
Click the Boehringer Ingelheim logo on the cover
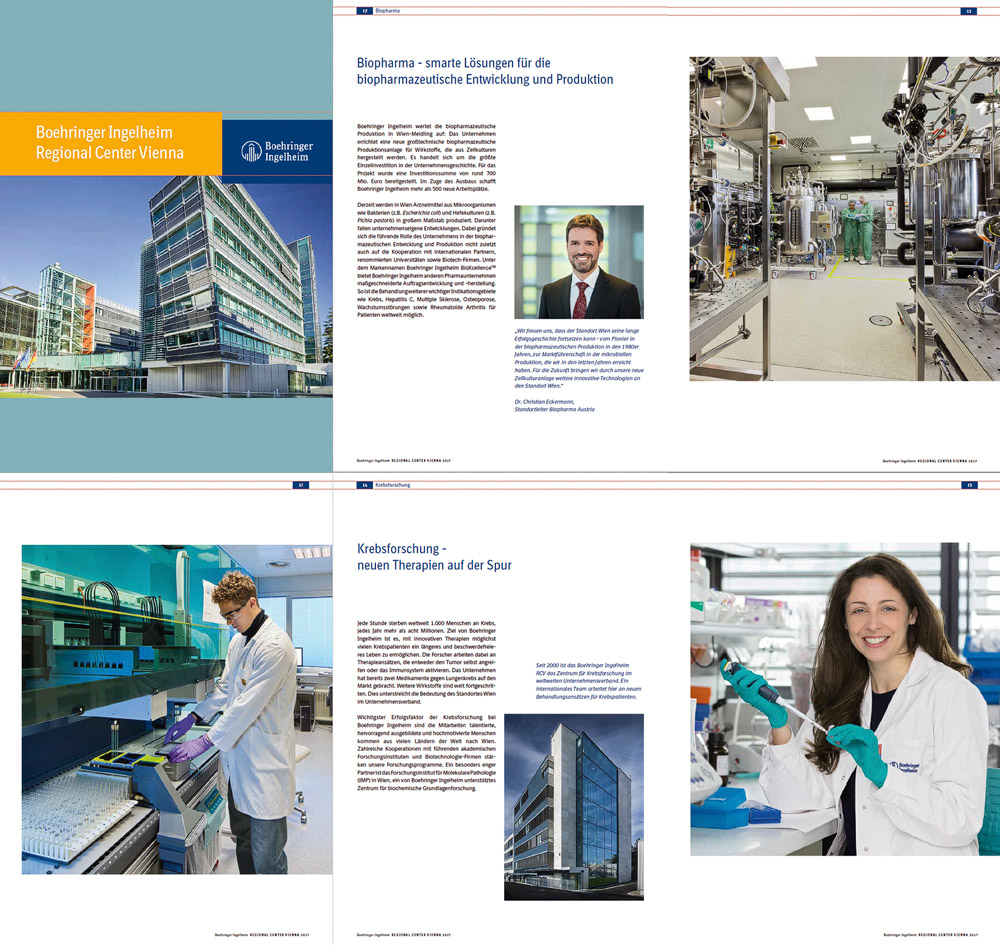click(277, 151)
